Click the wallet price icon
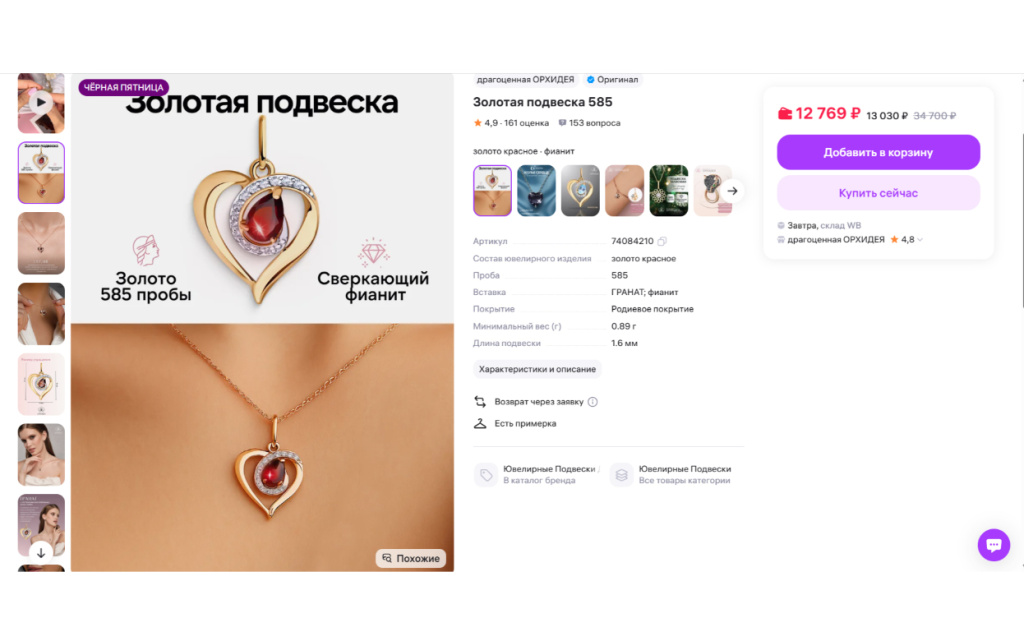The width and height of the screenshot is (1024, 641). tap(785, 114)
